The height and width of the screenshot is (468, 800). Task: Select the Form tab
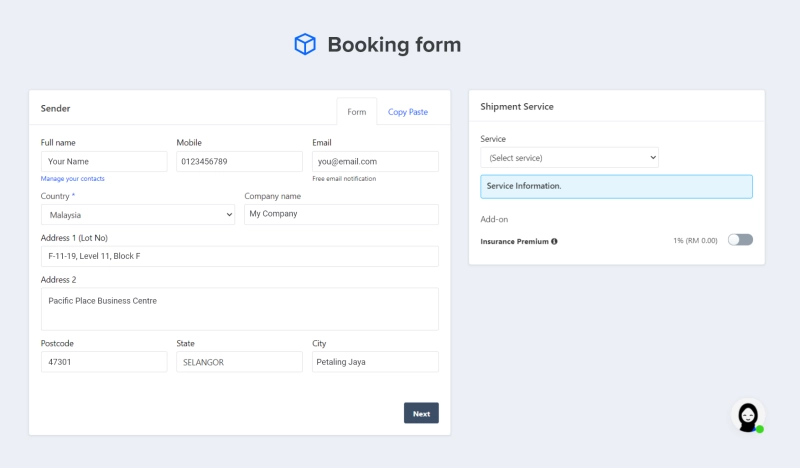[x=357, y=112]
